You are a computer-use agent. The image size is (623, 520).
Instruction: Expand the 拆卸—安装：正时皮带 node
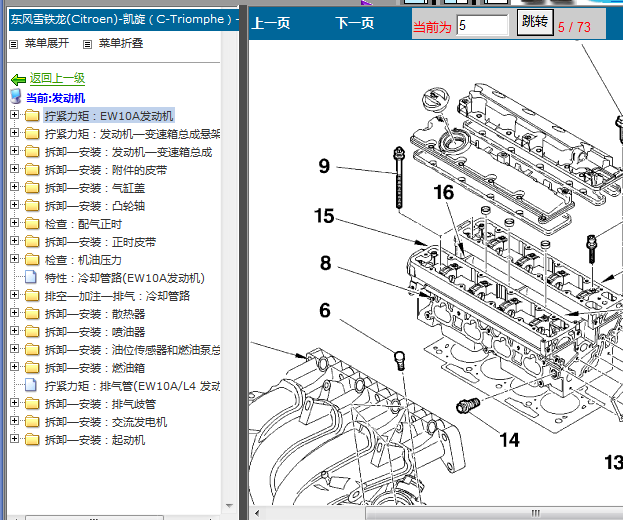pos(14,240)
